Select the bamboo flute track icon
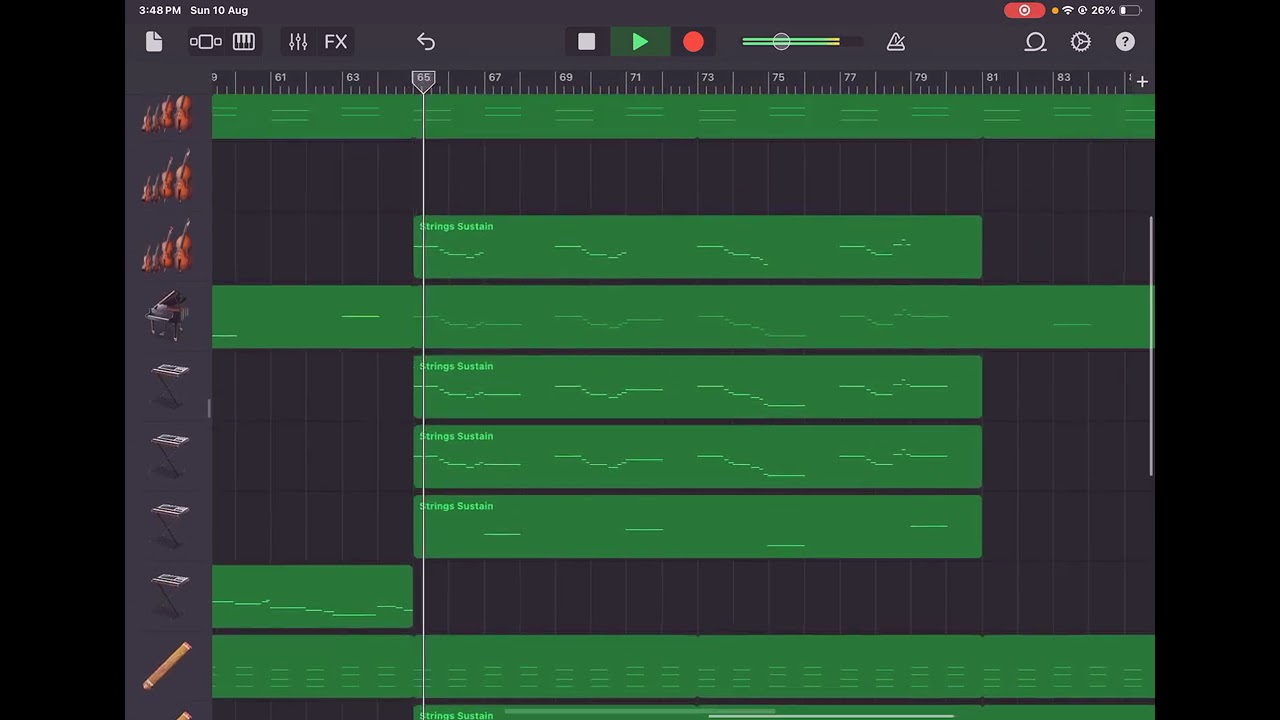Screen dimensions: 1280x720 pyautogui.click(x=167, y=666)
